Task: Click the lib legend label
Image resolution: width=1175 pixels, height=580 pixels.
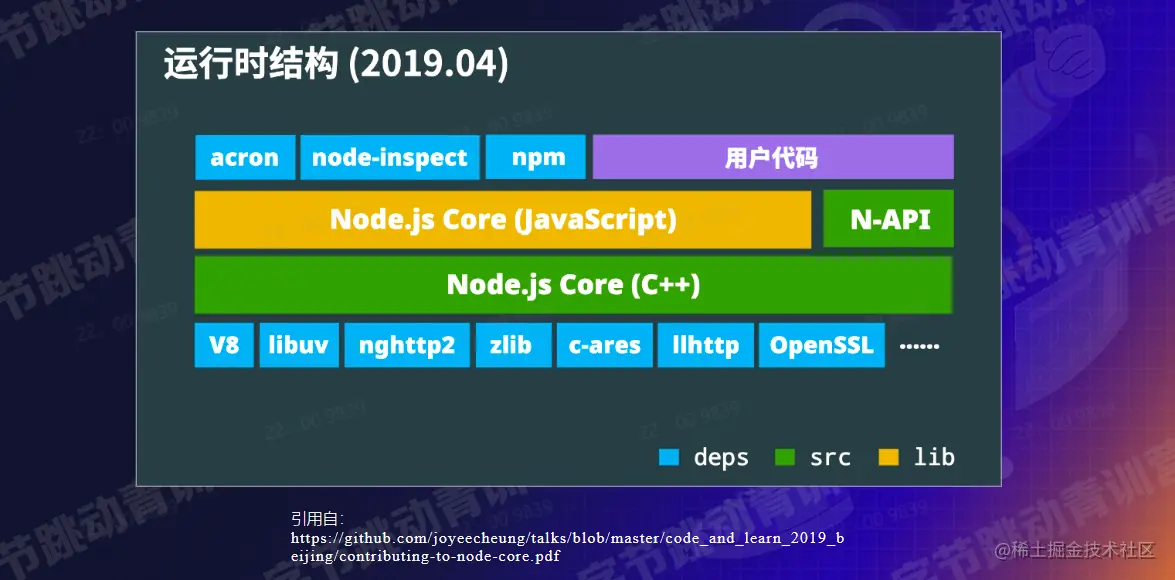Action: 934,456
